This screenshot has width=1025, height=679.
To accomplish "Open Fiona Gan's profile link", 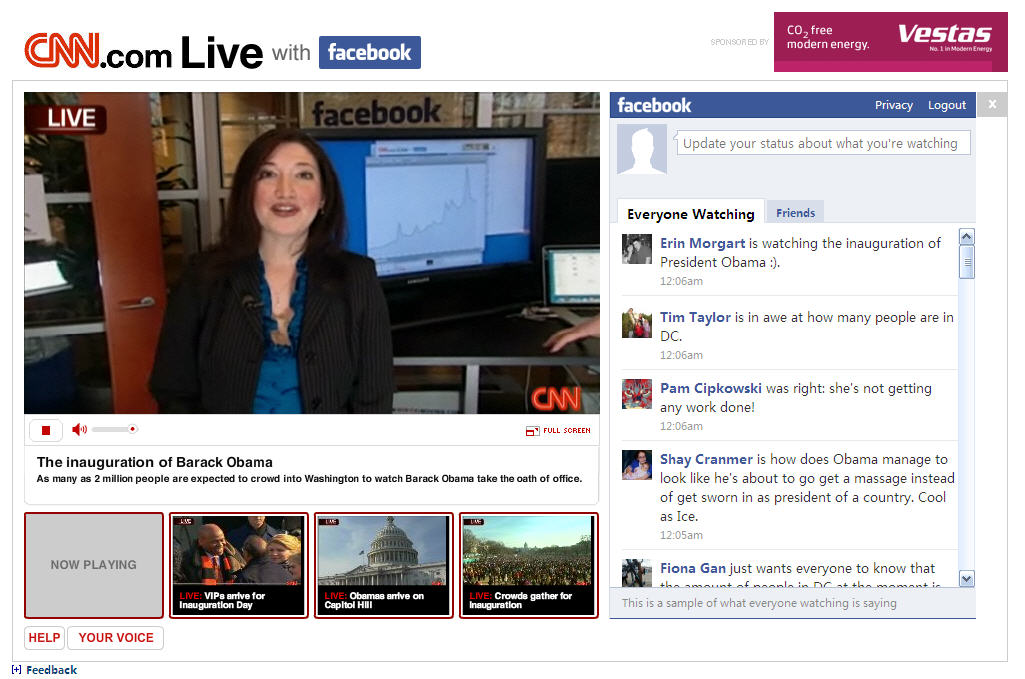I will pyautogui.click(x=692, y=569).
